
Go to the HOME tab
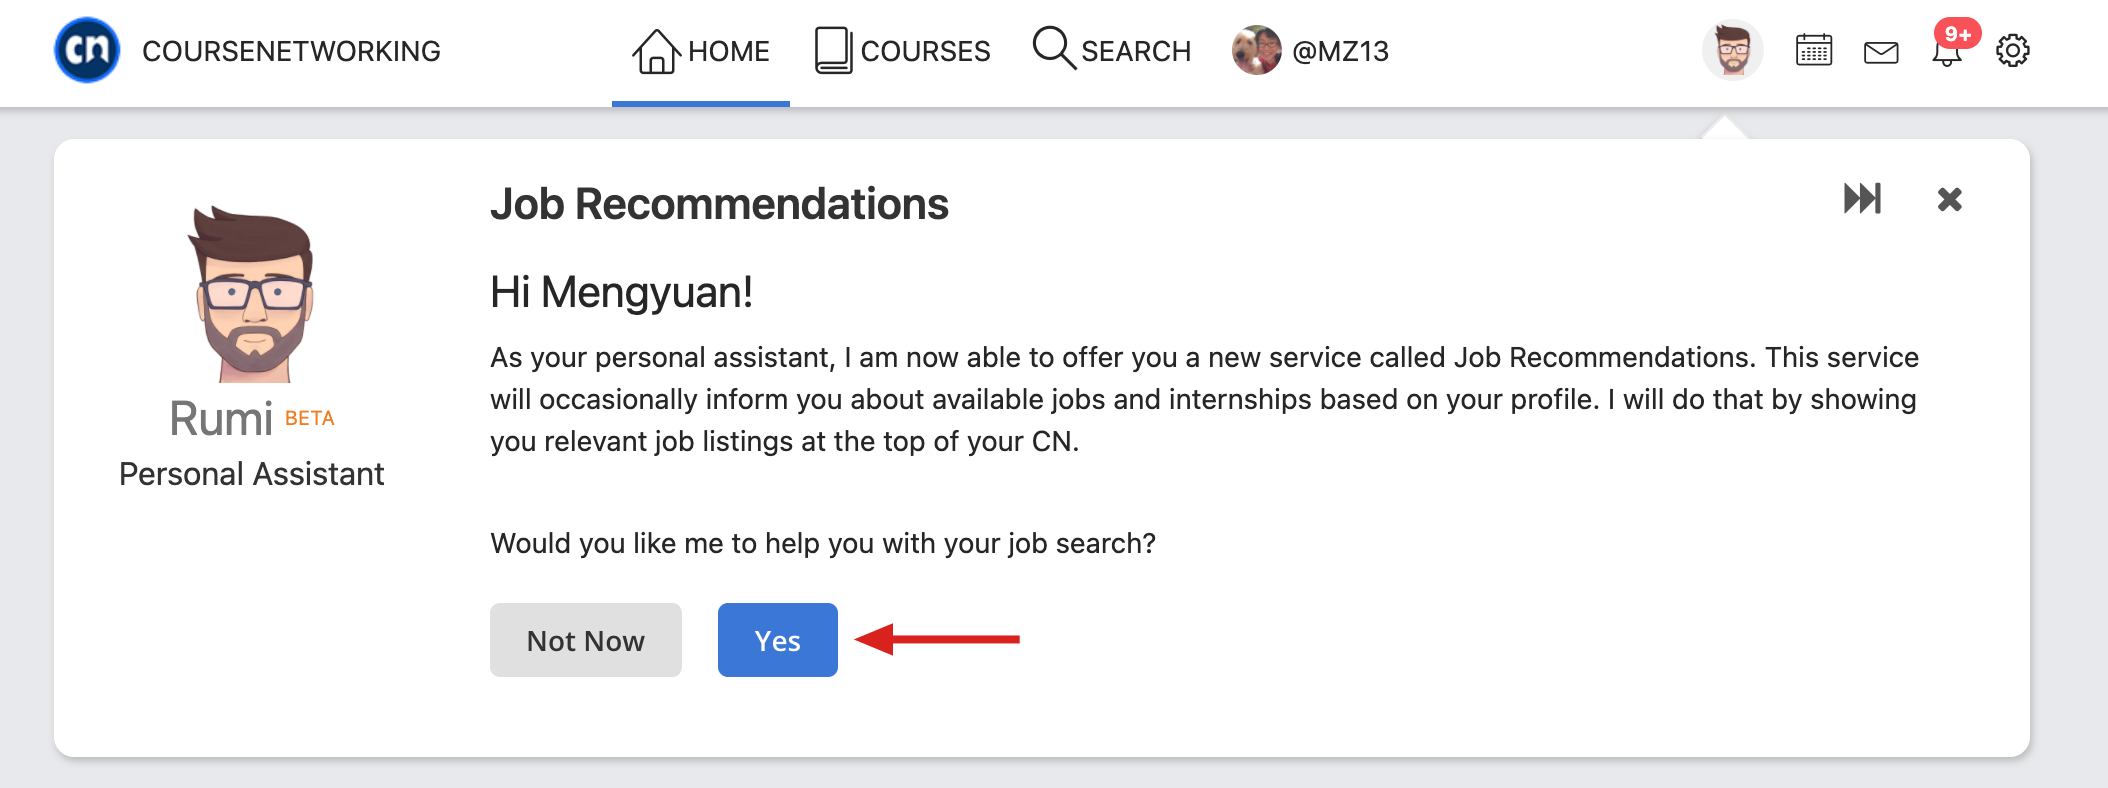(x=701, y=51)
